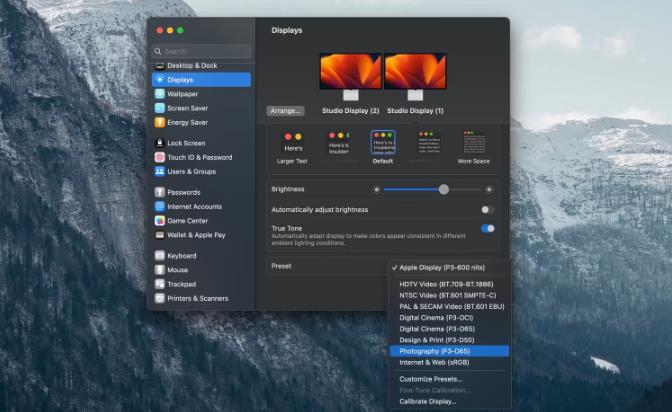Click the search magnifier icon
Viewport: 672px width, 412px height.
(x=158, y=51)
